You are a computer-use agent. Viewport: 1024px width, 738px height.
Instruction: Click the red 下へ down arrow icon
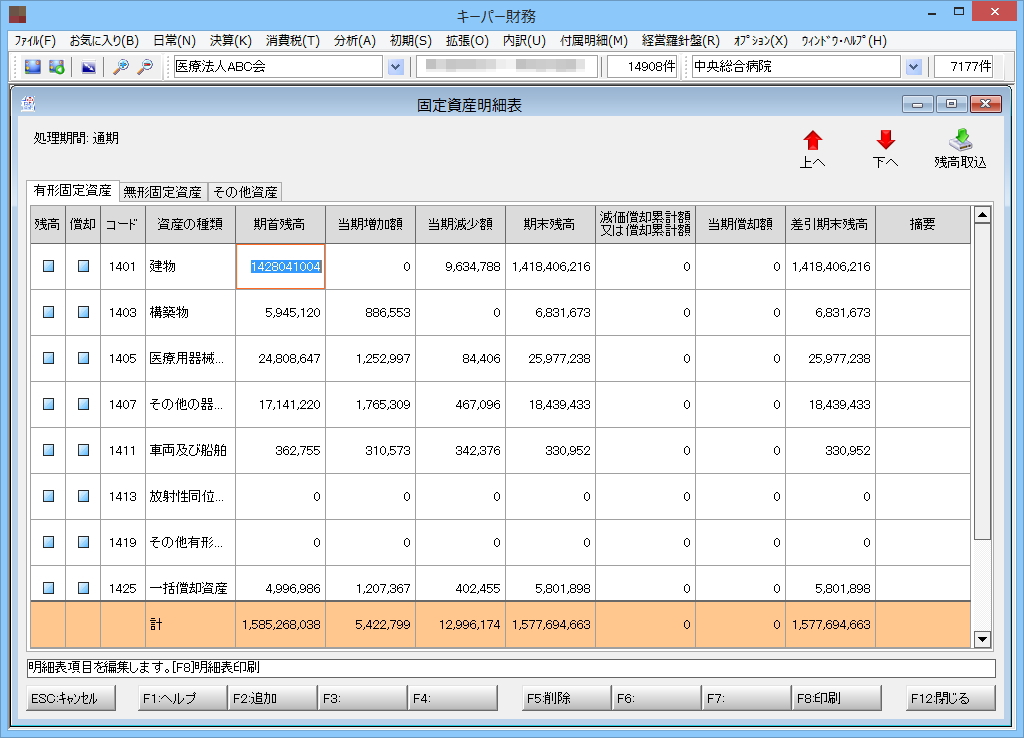[x=886, y=140]
